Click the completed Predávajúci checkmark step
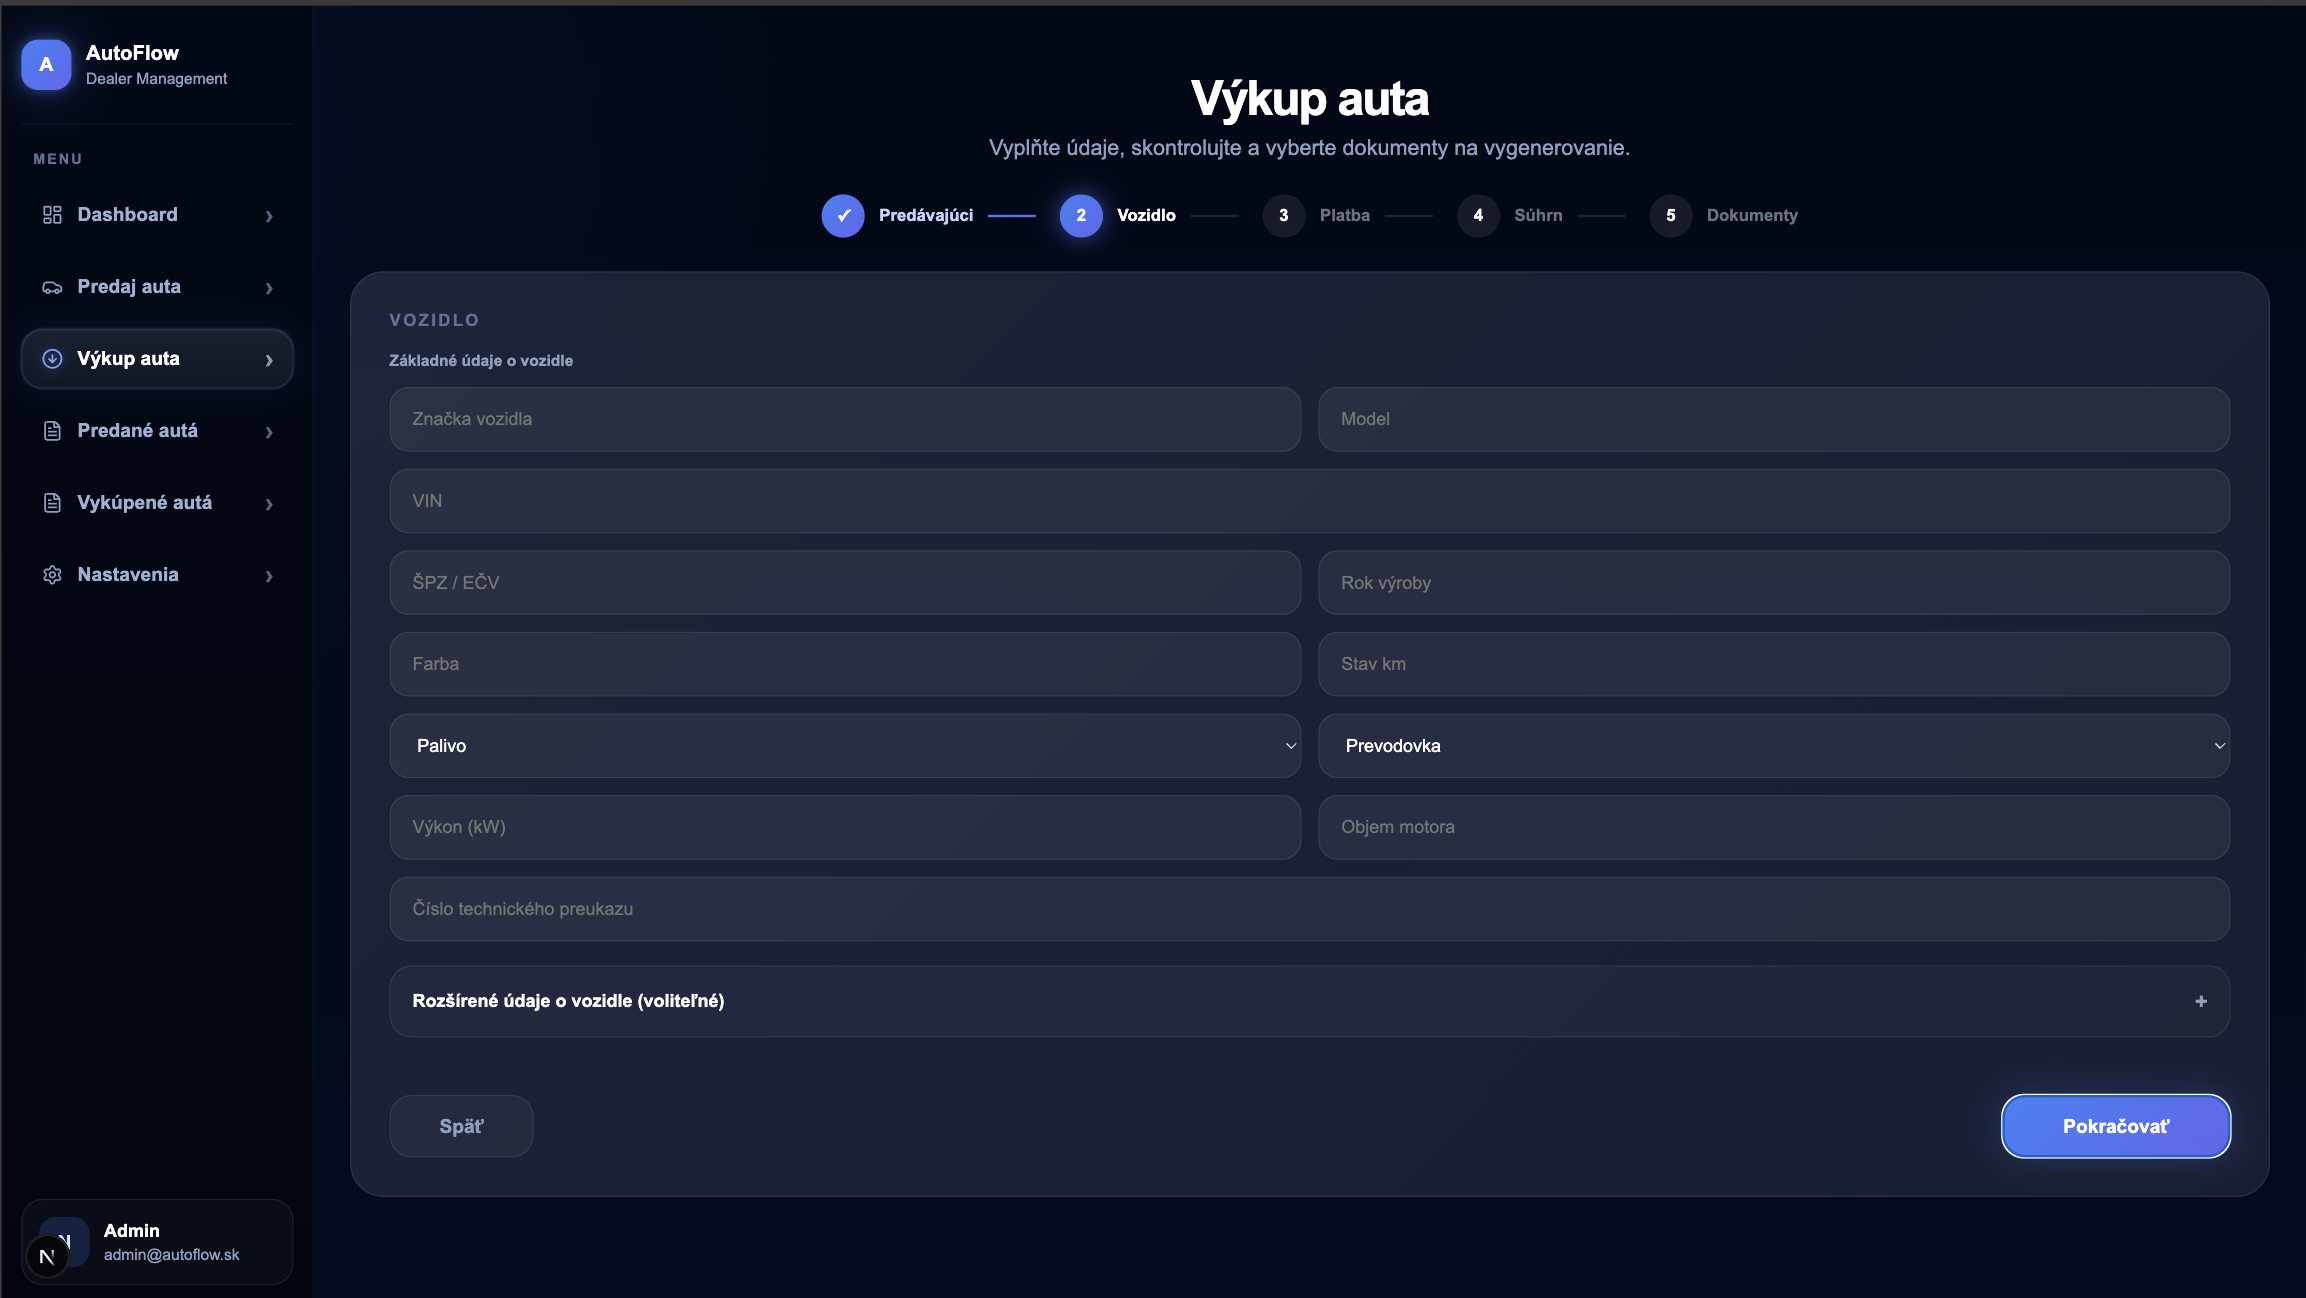 pos(843,216)
